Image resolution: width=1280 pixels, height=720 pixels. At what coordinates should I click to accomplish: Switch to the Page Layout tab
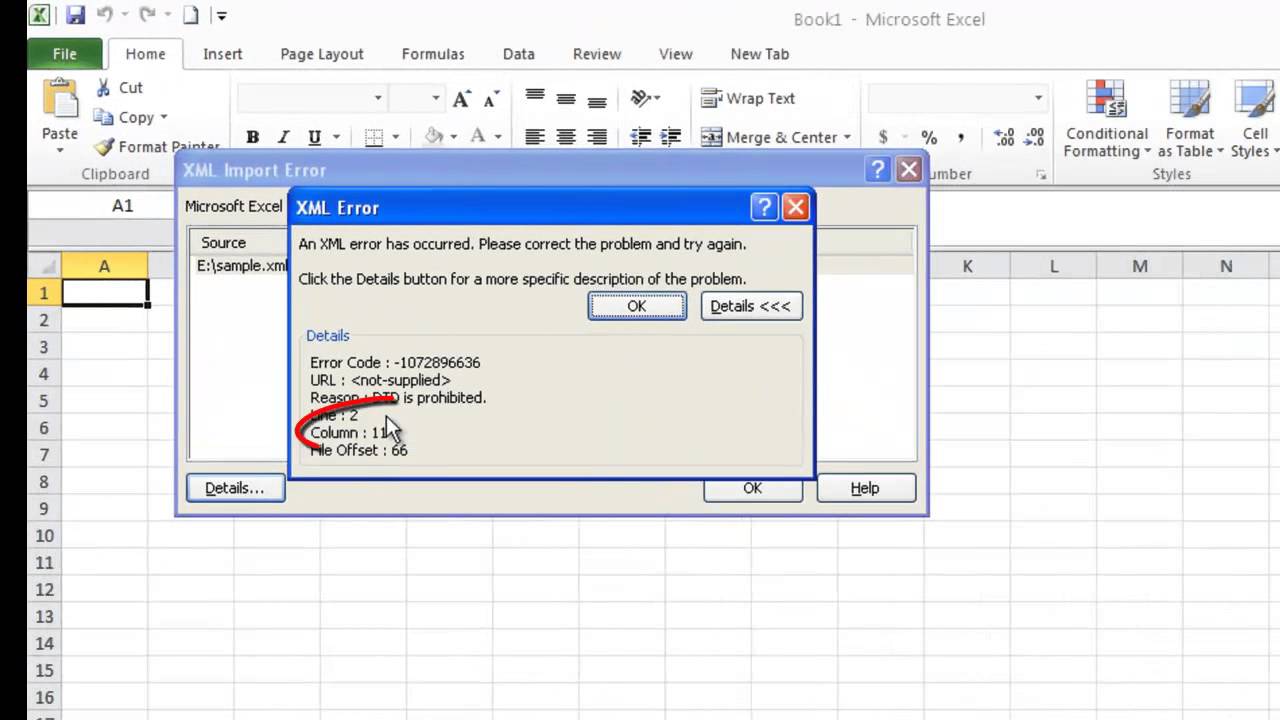[x=322, y=54]
